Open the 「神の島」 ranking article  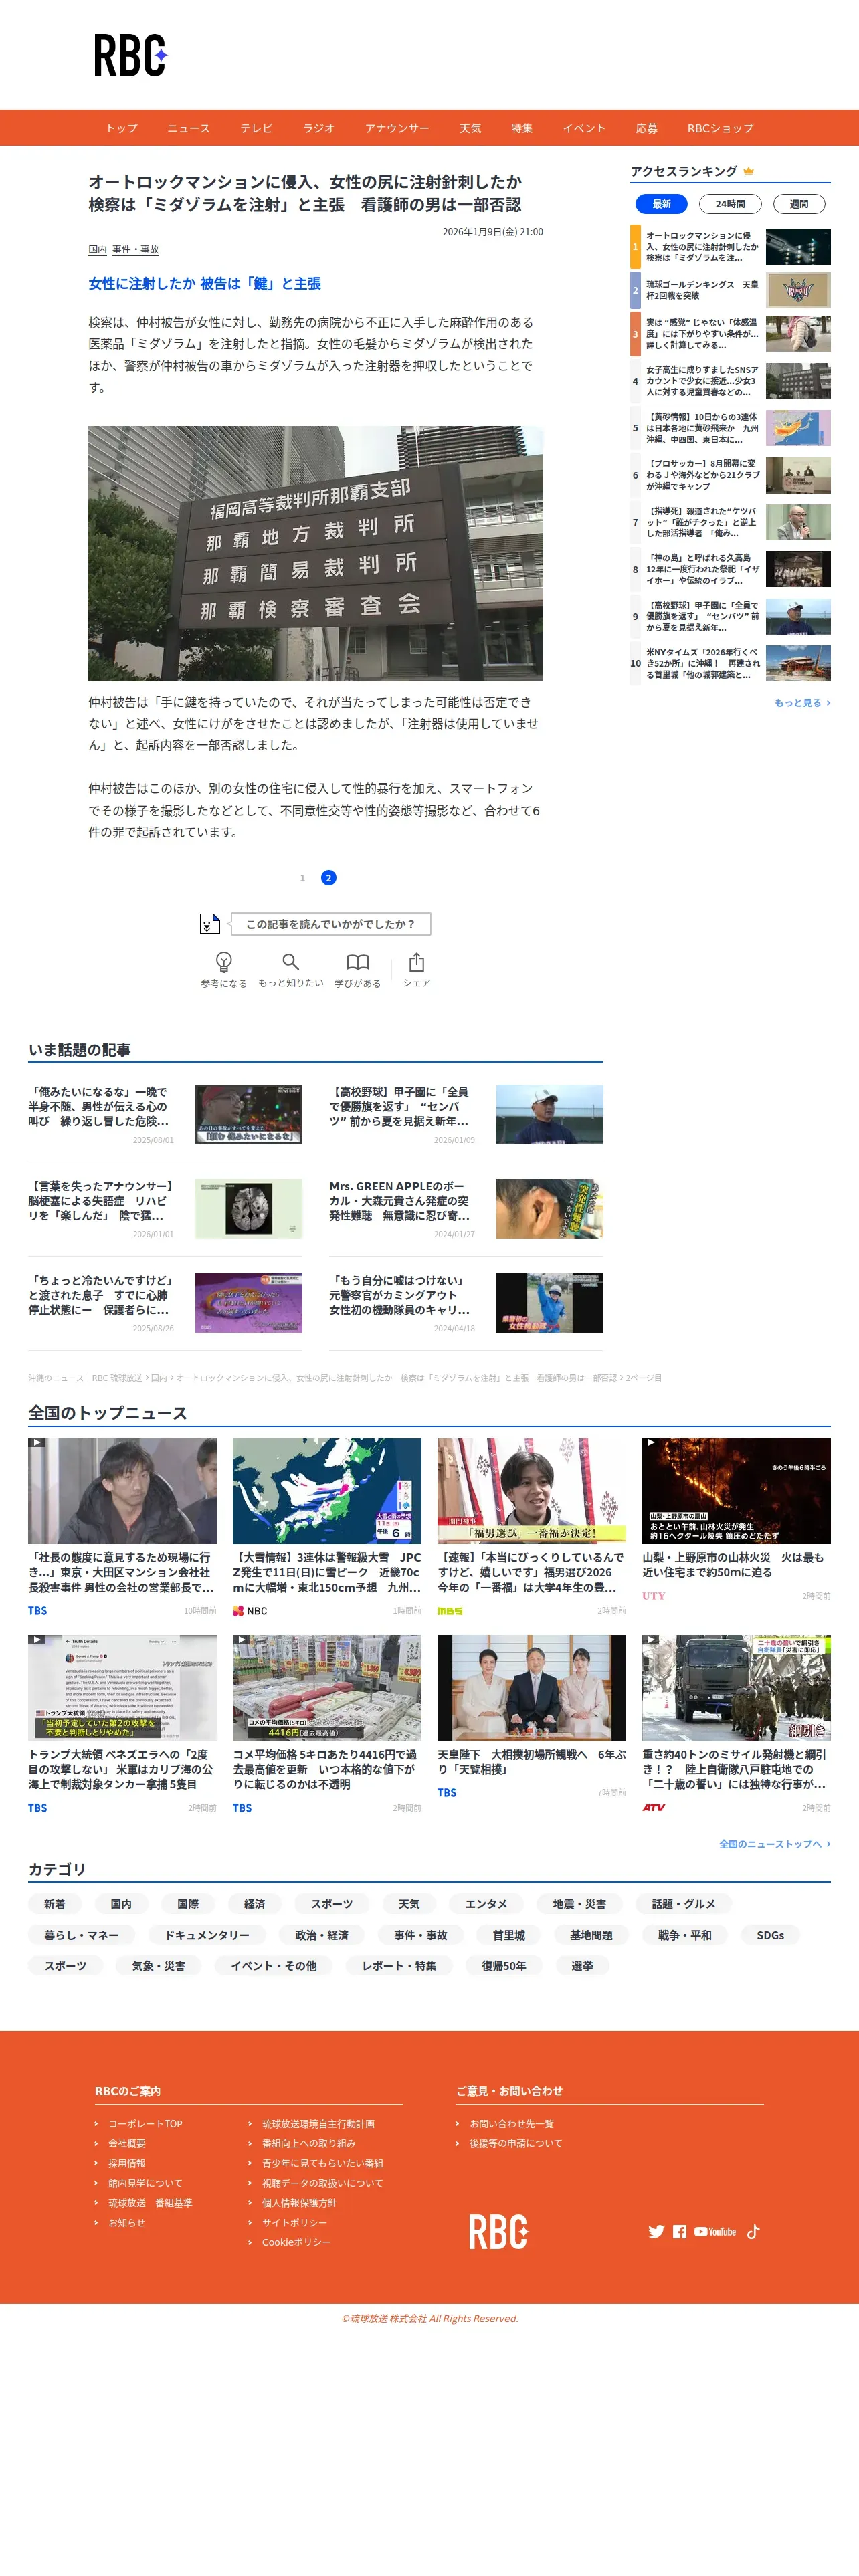730,569
